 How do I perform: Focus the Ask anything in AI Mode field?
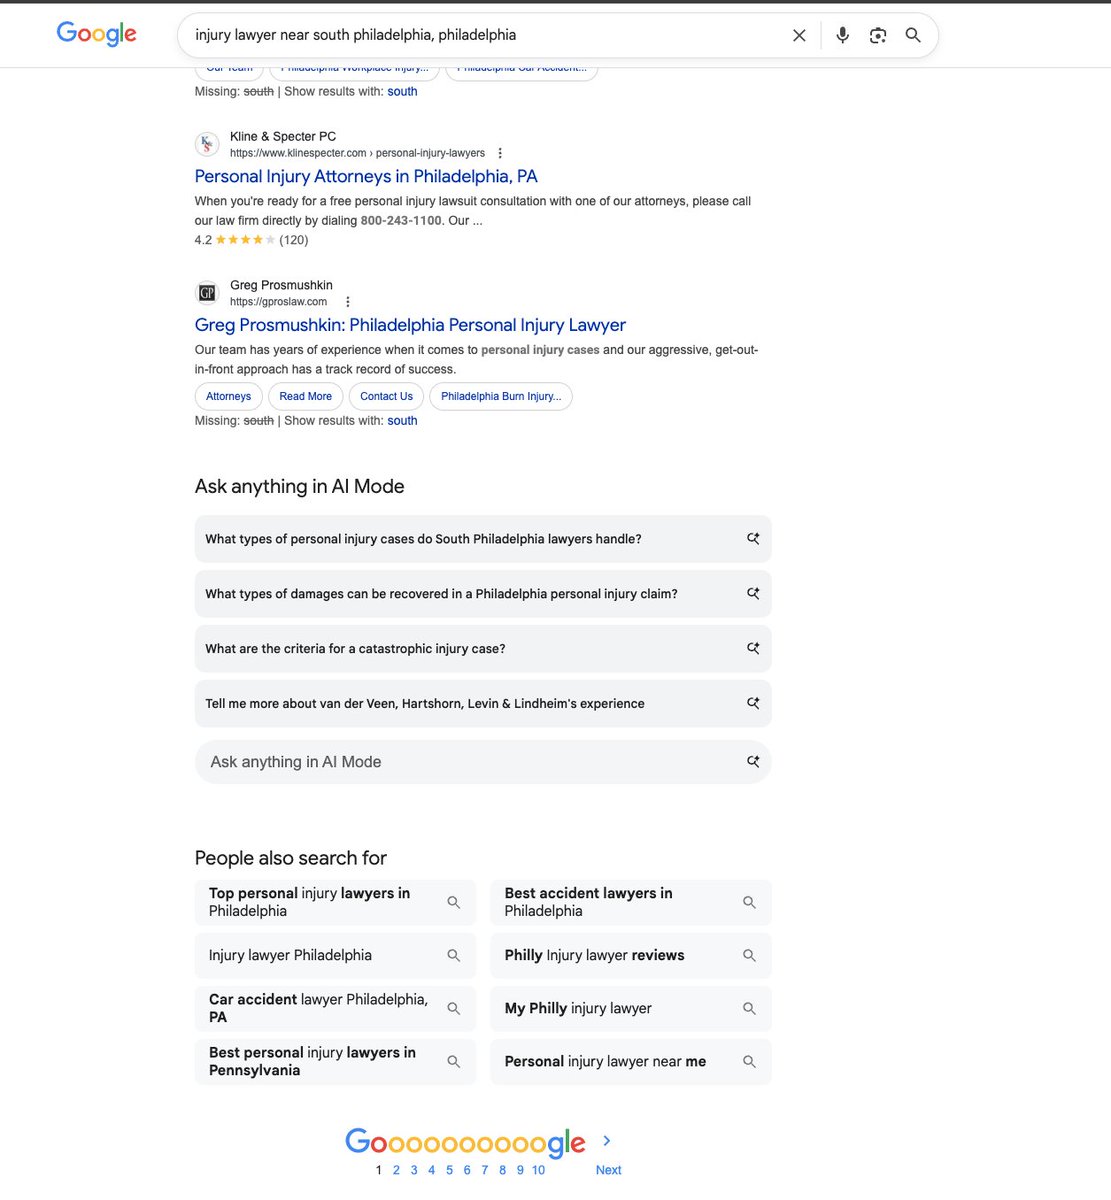click(x=483, y=761)
